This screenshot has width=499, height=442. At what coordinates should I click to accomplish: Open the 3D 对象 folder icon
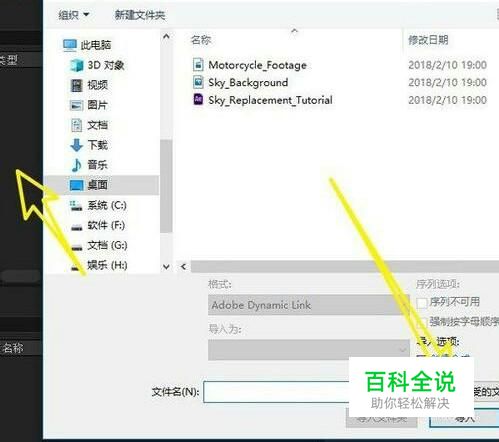[77, 65]
